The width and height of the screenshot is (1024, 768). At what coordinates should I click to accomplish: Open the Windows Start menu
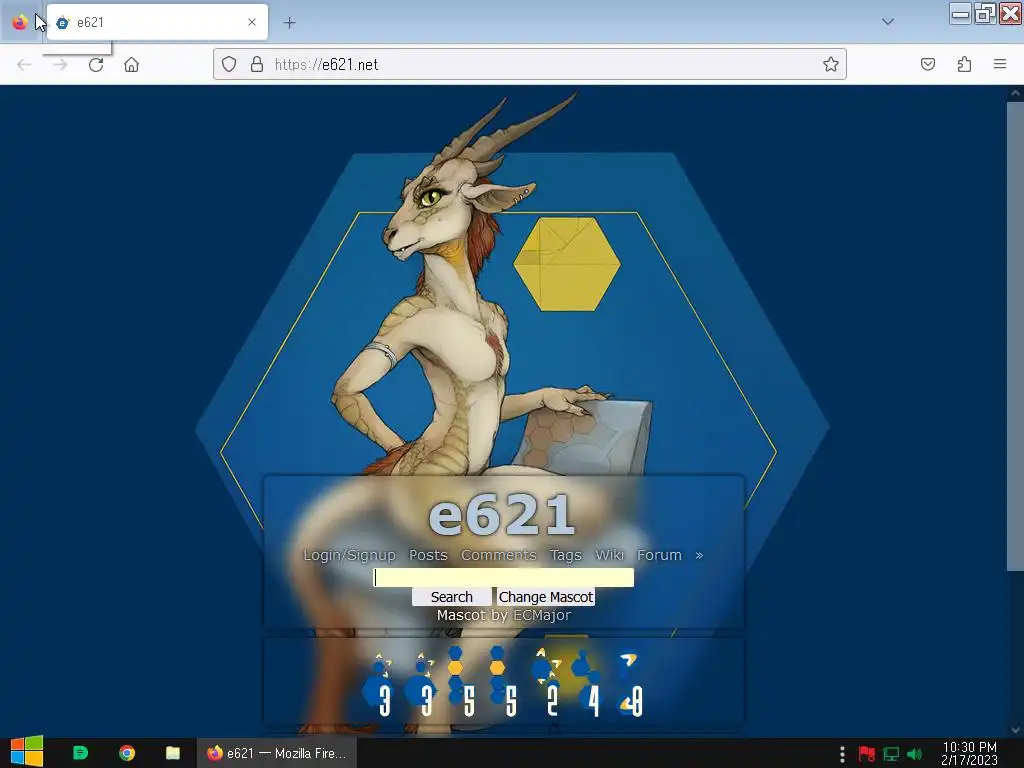point(27,752)
